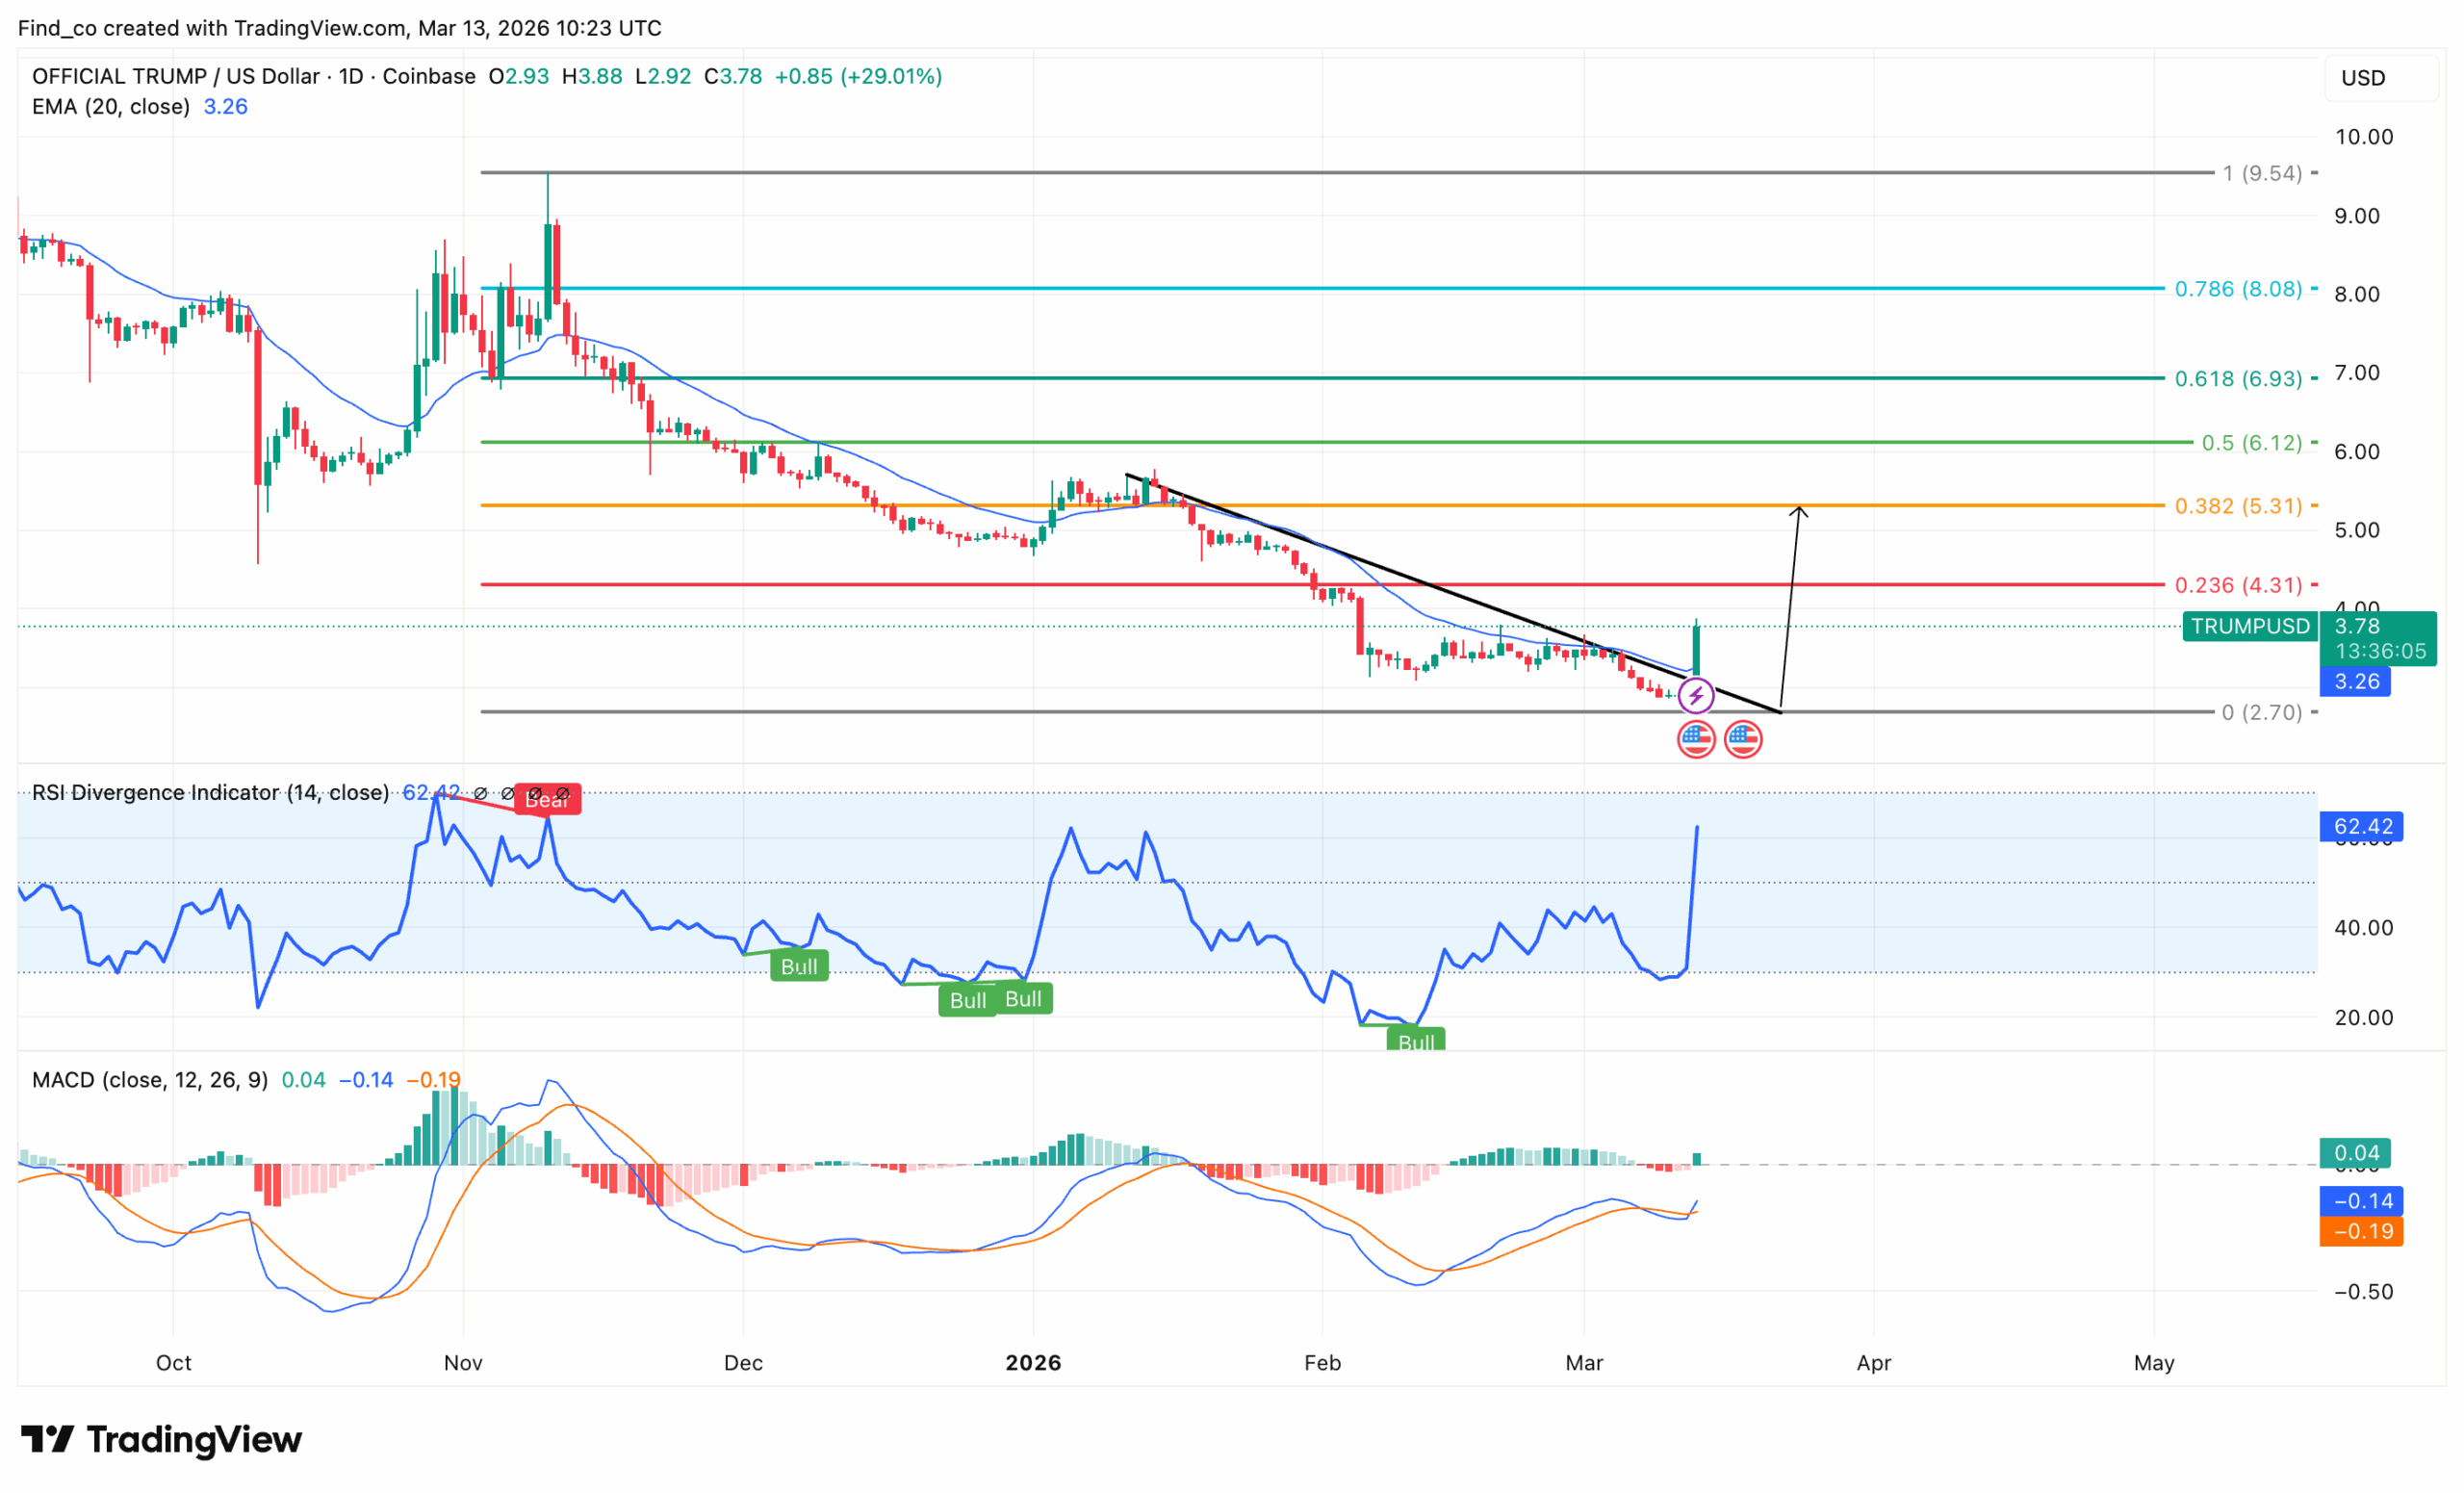Click the Dec label on the time axis
Screen dimensions: 2464x1493
(x=744, y=1363)
